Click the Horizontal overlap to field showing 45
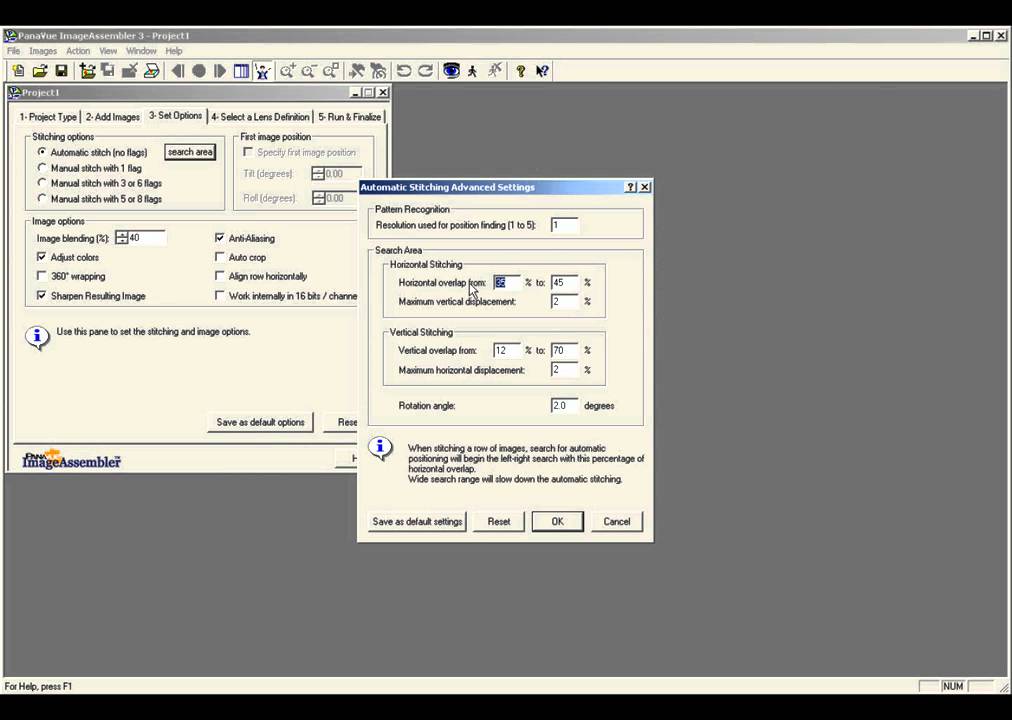 [x=565, y=283]
